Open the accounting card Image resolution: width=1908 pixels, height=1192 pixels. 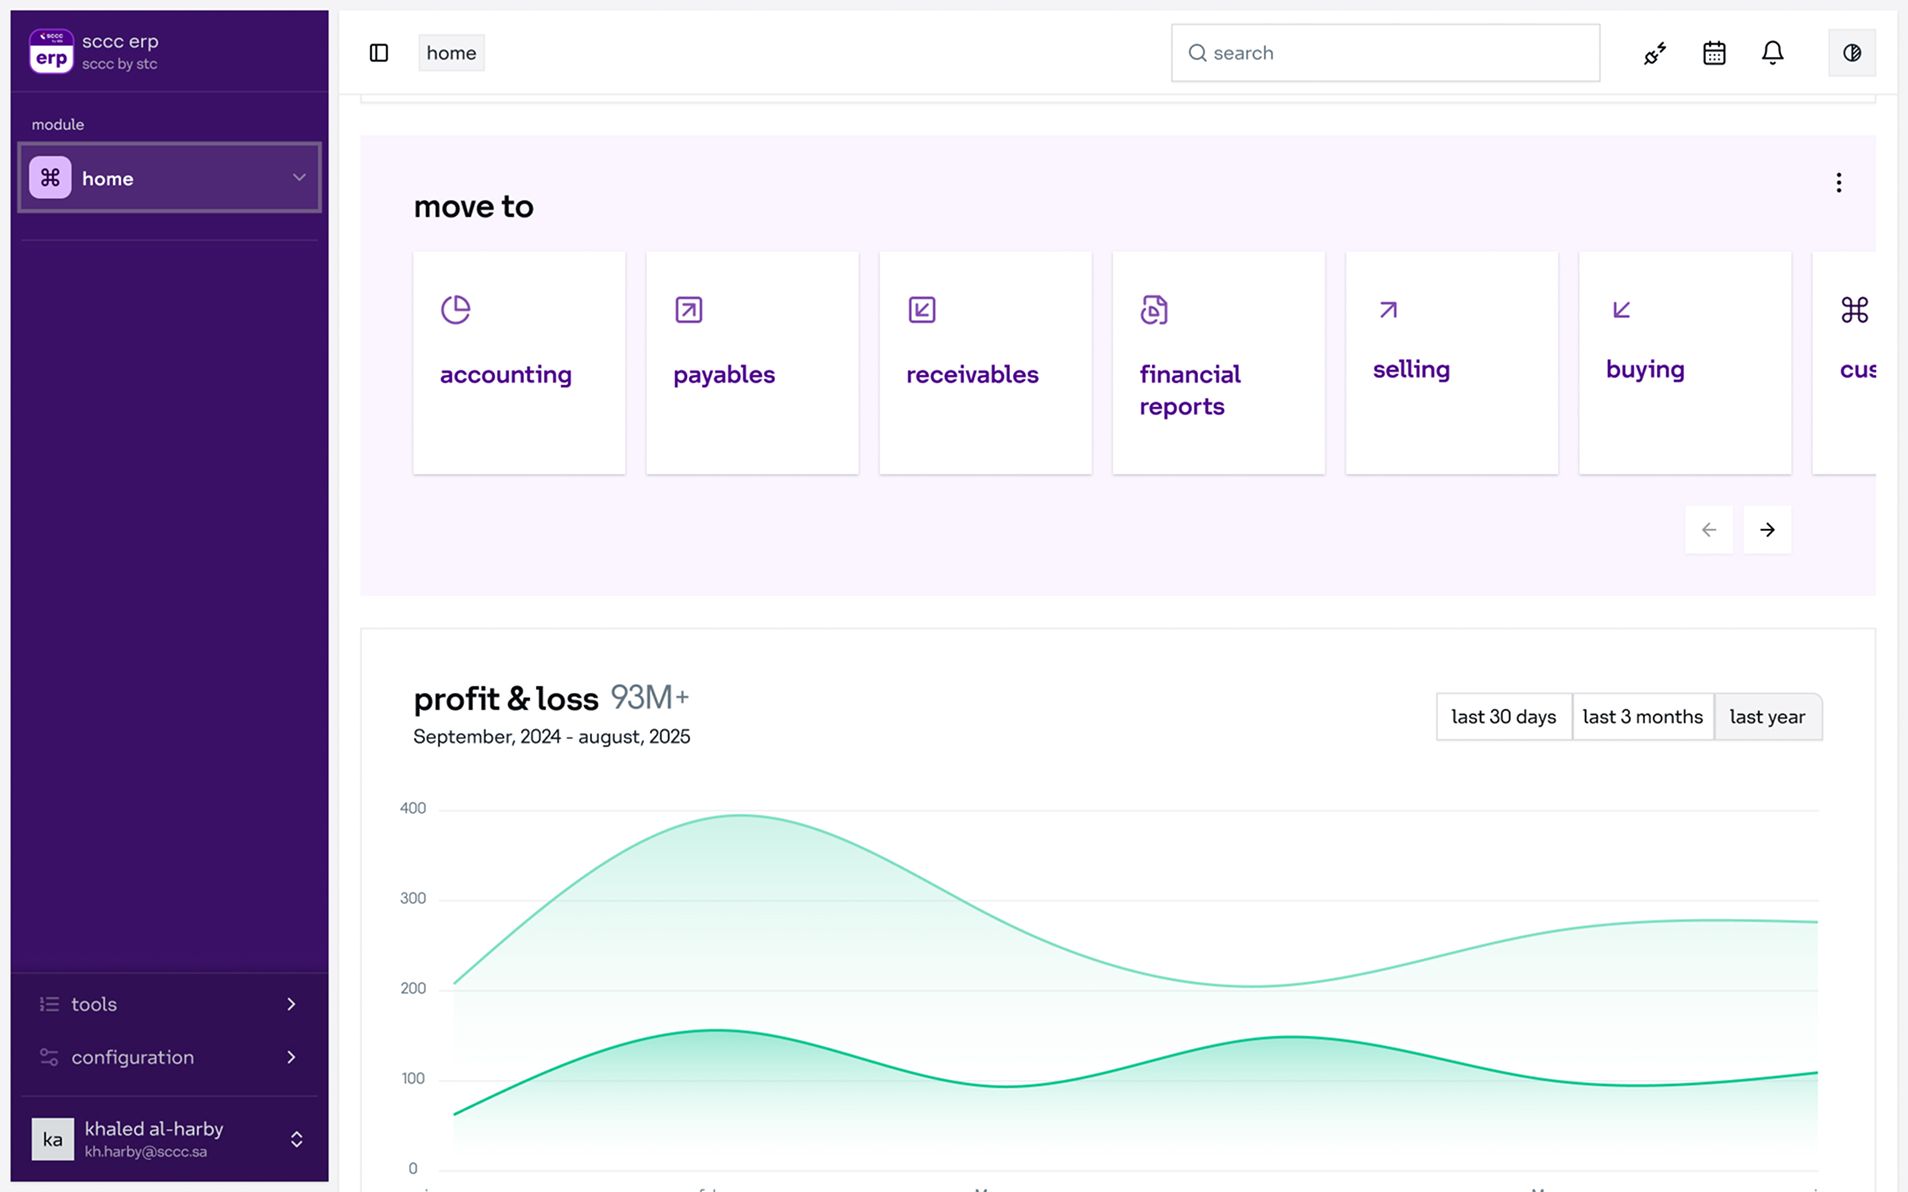(x=519, y=363)
